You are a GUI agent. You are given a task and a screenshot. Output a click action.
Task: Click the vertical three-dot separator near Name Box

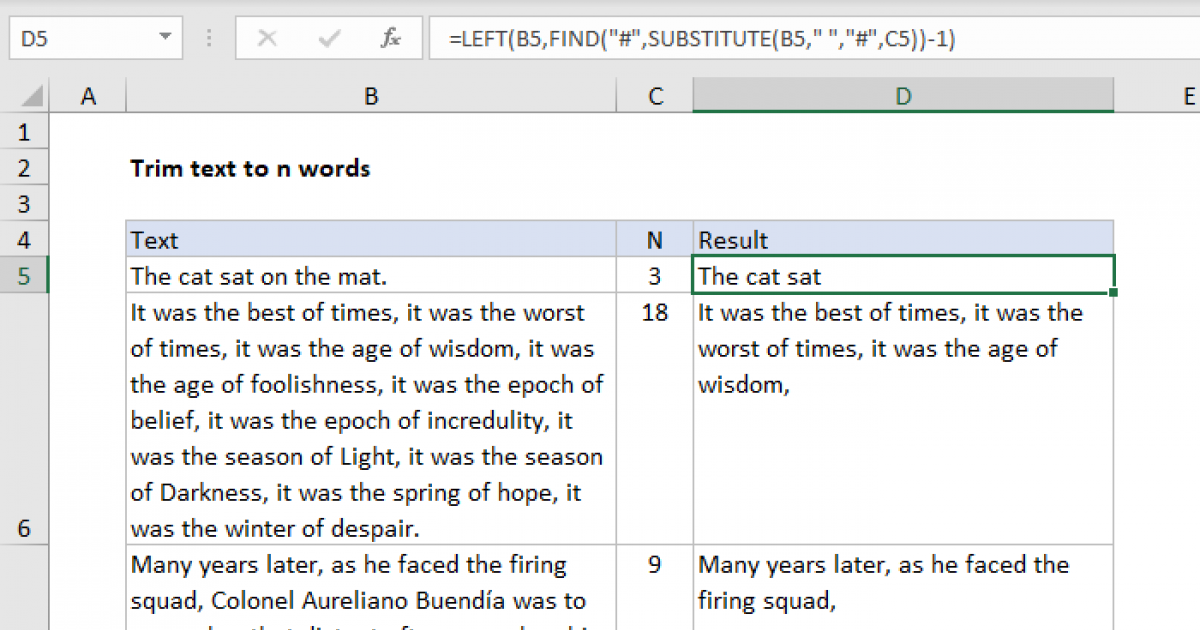208,38
